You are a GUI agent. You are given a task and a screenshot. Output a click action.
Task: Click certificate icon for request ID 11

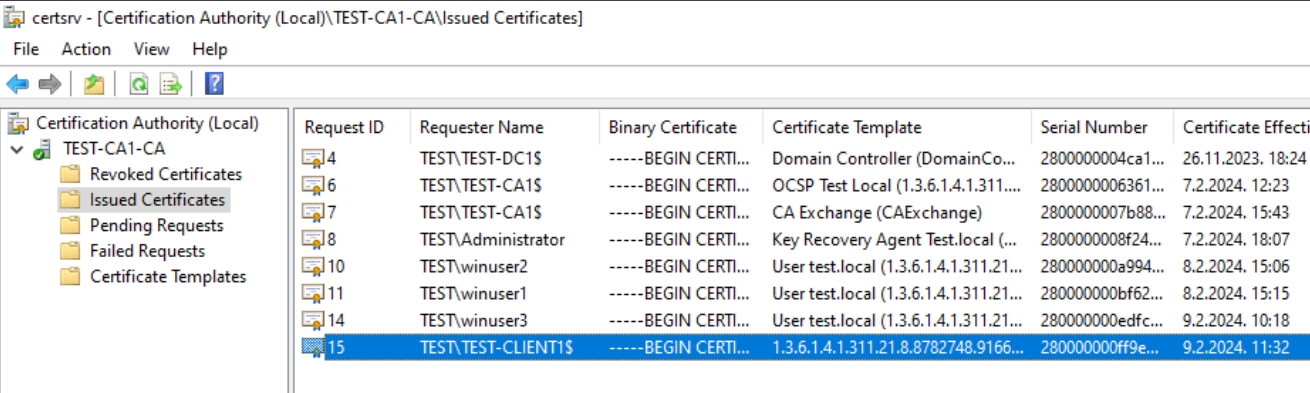[x=314, y=293]
